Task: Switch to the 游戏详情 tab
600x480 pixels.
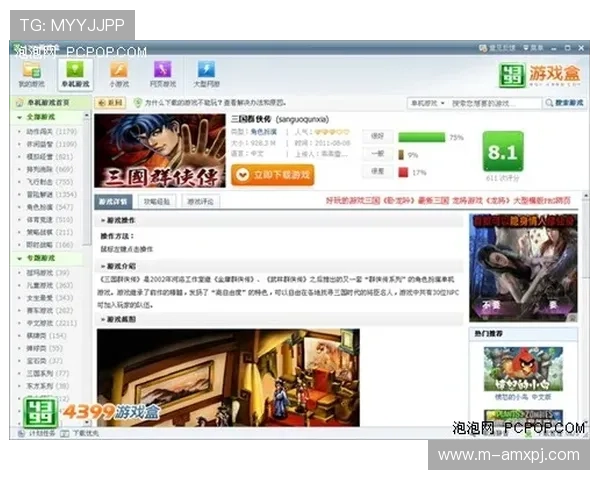Action: point(113,201)
